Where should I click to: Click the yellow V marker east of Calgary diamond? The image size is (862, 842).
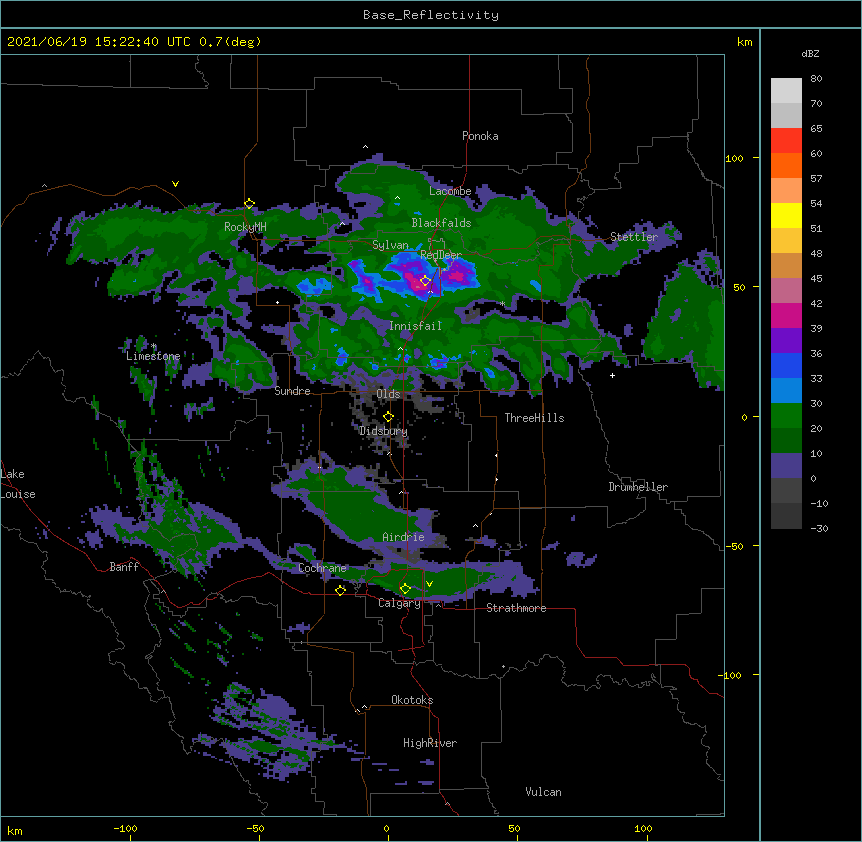coord(429,584)
